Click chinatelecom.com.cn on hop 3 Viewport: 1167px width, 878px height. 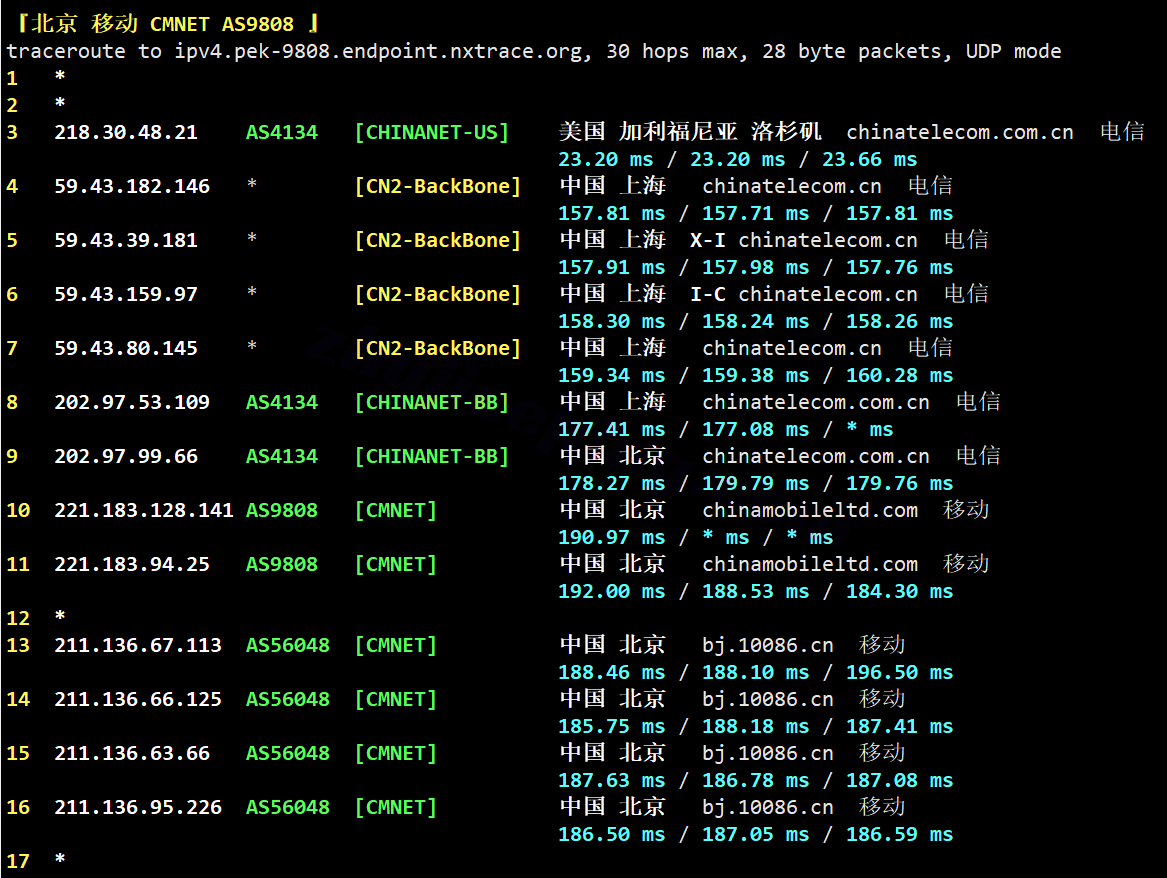click(959, 132)
